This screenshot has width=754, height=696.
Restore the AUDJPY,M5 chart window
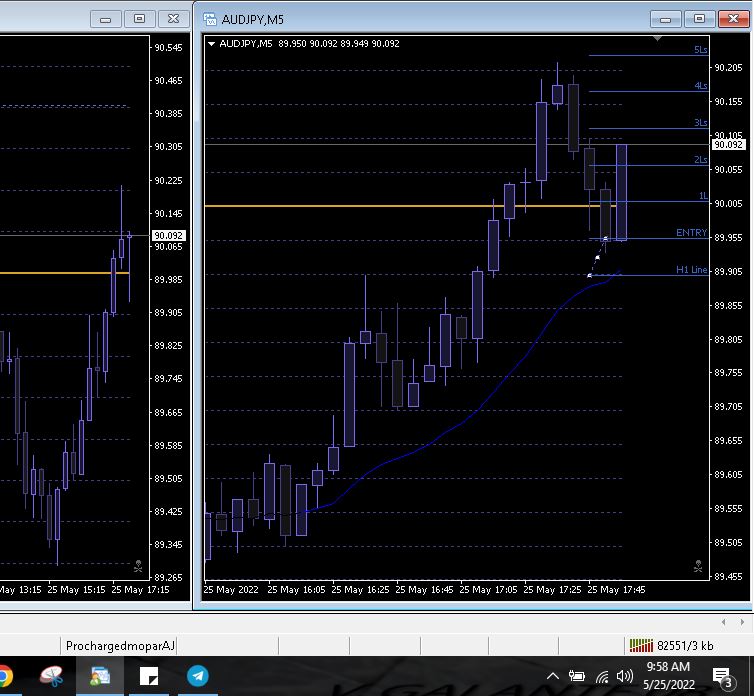coord(699,19)
